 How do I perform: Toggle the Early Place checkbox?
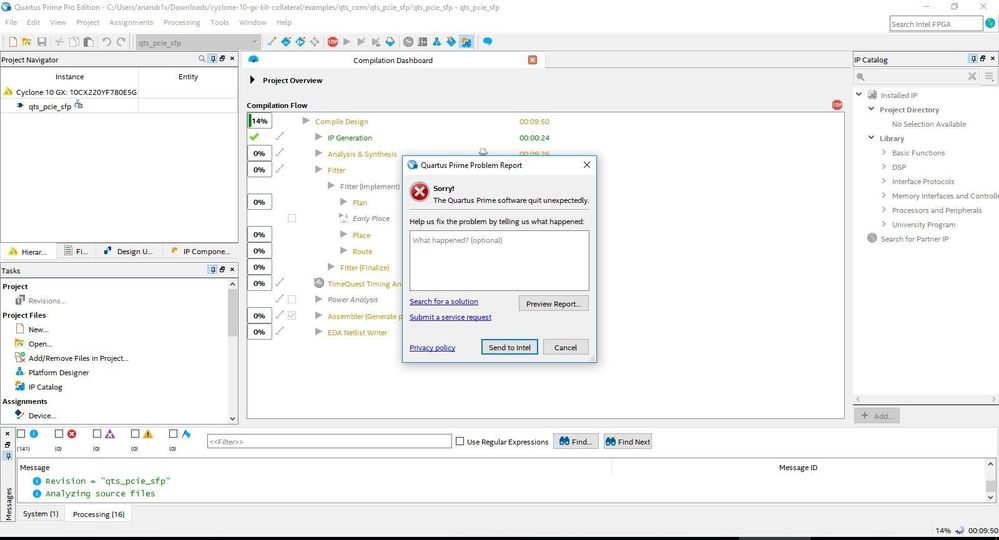click(292, 218)
